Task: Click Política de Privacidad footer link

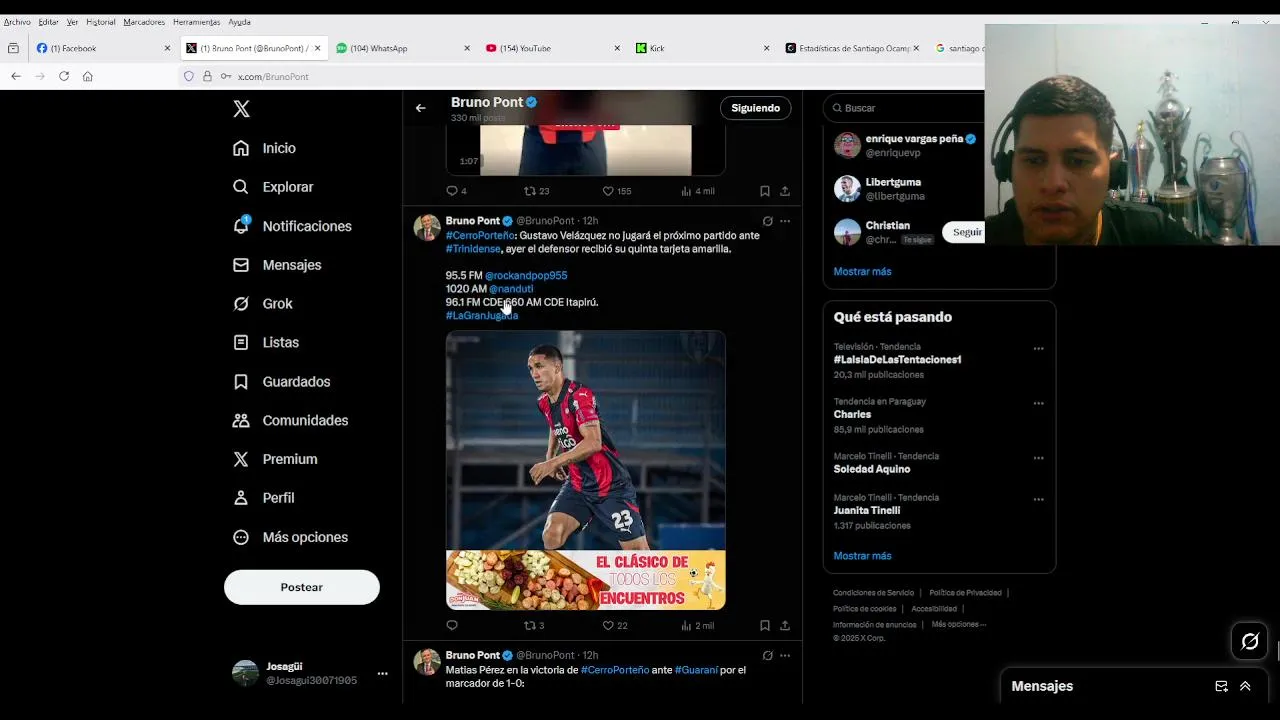Action: pos(965,593)
